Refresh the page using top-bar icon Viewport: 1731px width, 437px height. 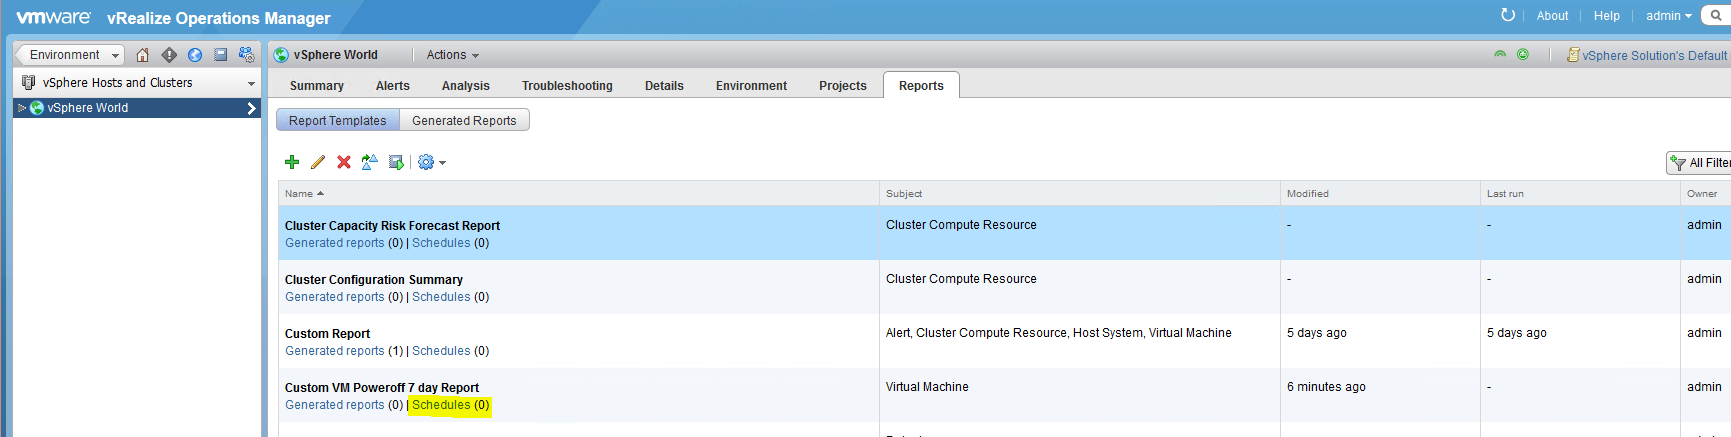pyautogui.click(x=1508, y=15)
